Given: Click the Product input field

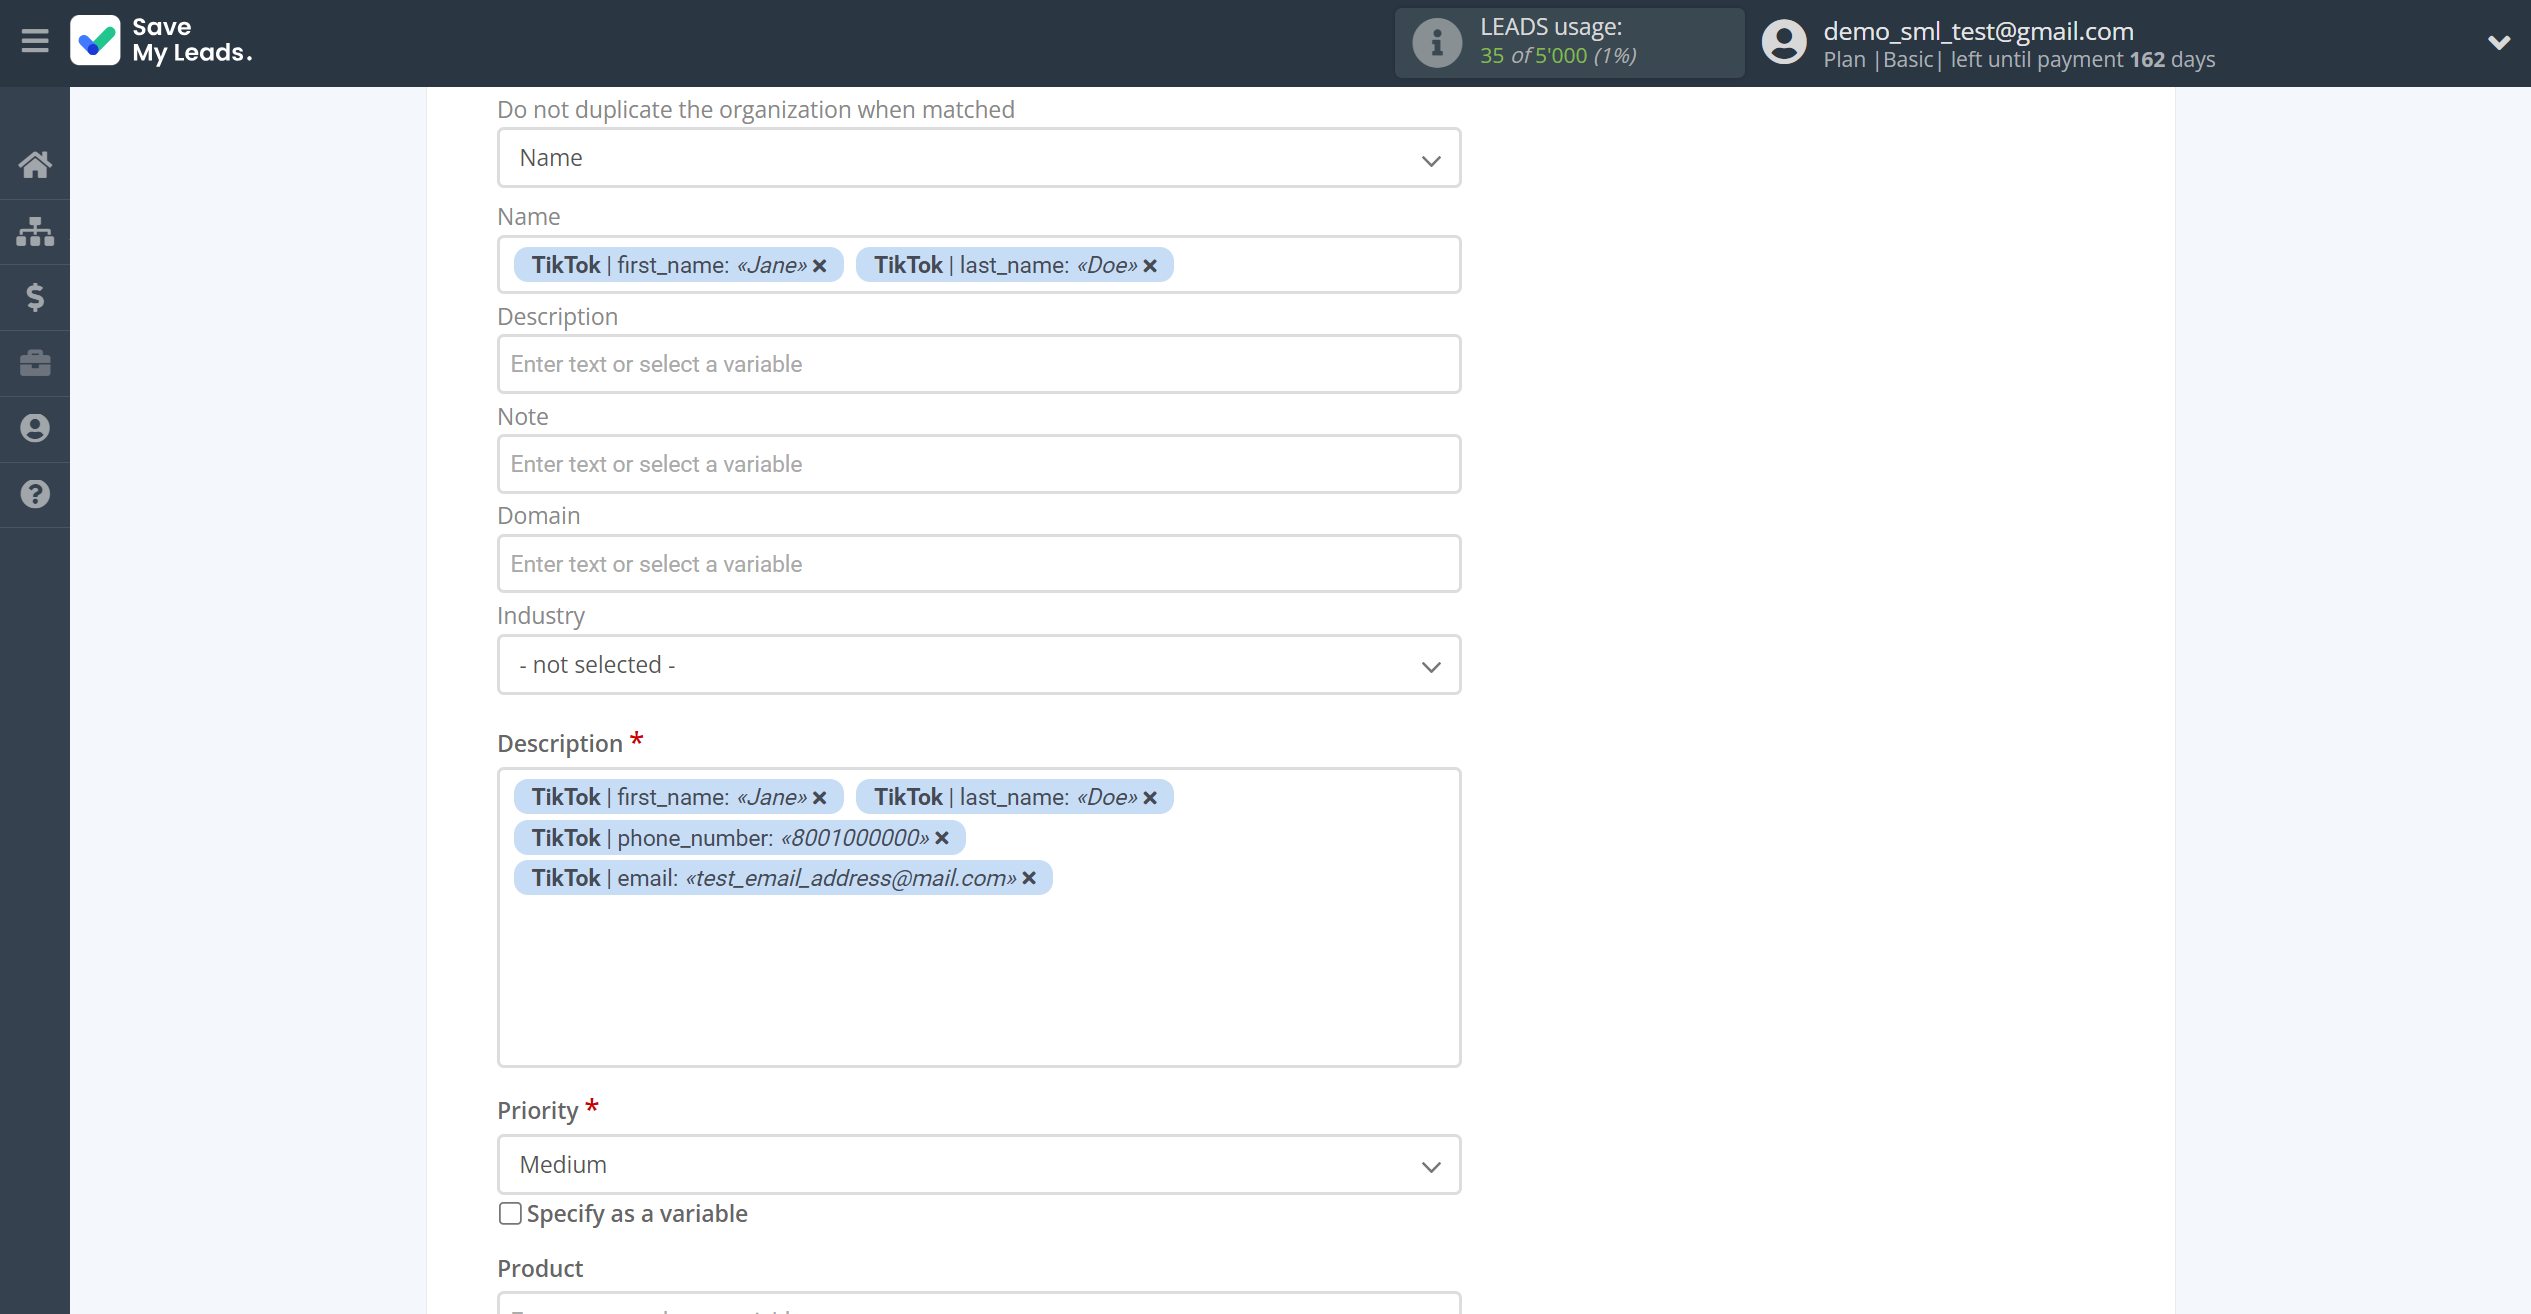Looking at the screenshot, I should (x=979, y=1304).
